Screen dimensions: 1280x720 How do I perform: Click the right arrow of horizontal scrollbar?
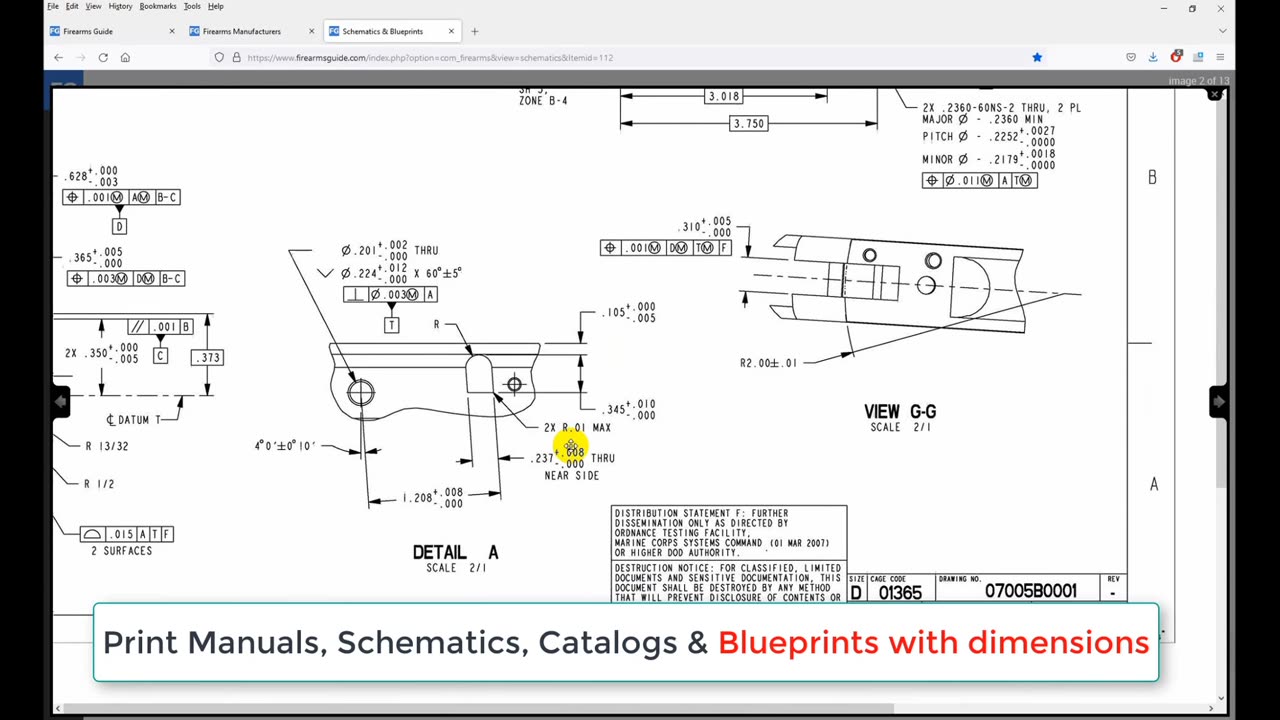point(1211,709)
